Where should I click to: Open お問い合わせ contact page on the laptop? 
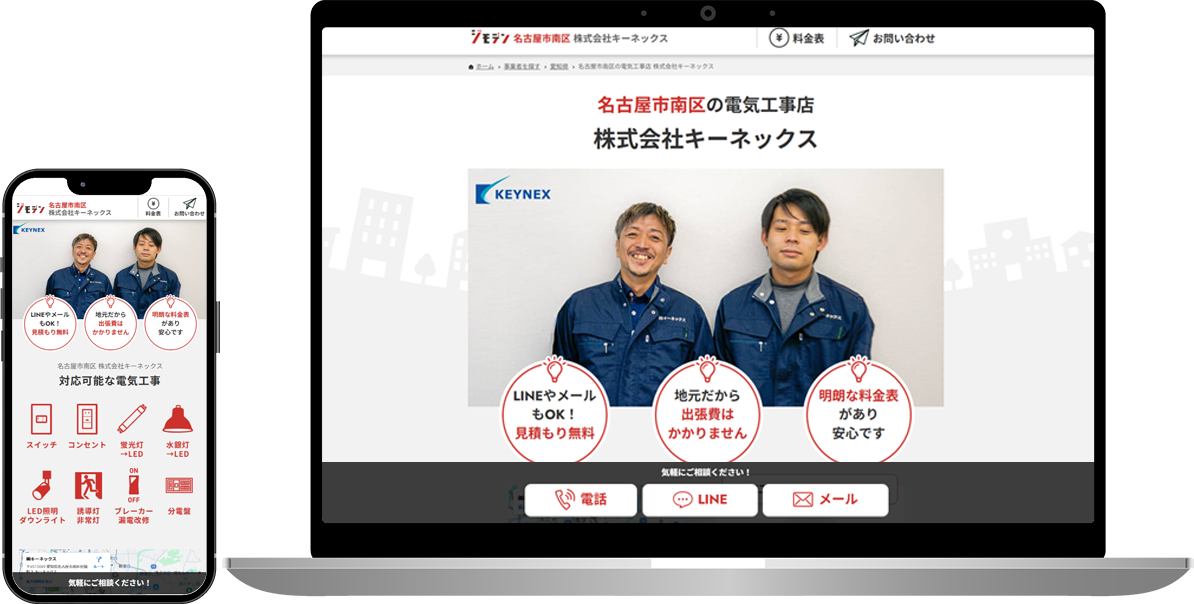coord(892,38)
